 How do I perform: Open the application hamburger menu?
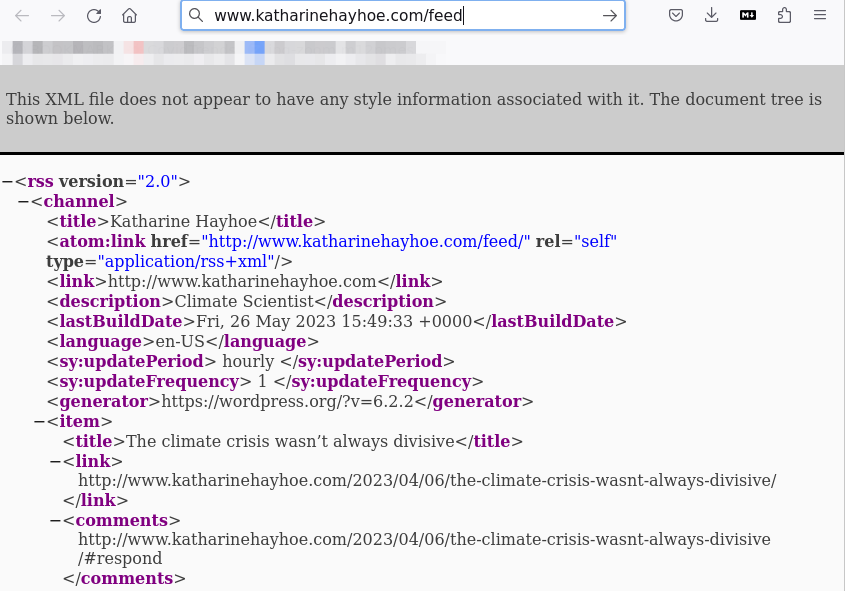[820, 16]
